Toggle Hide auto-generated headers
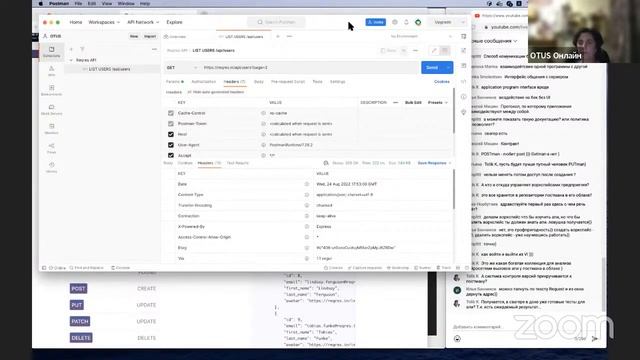This screenshot has height=360, width=640. (216, 92)
